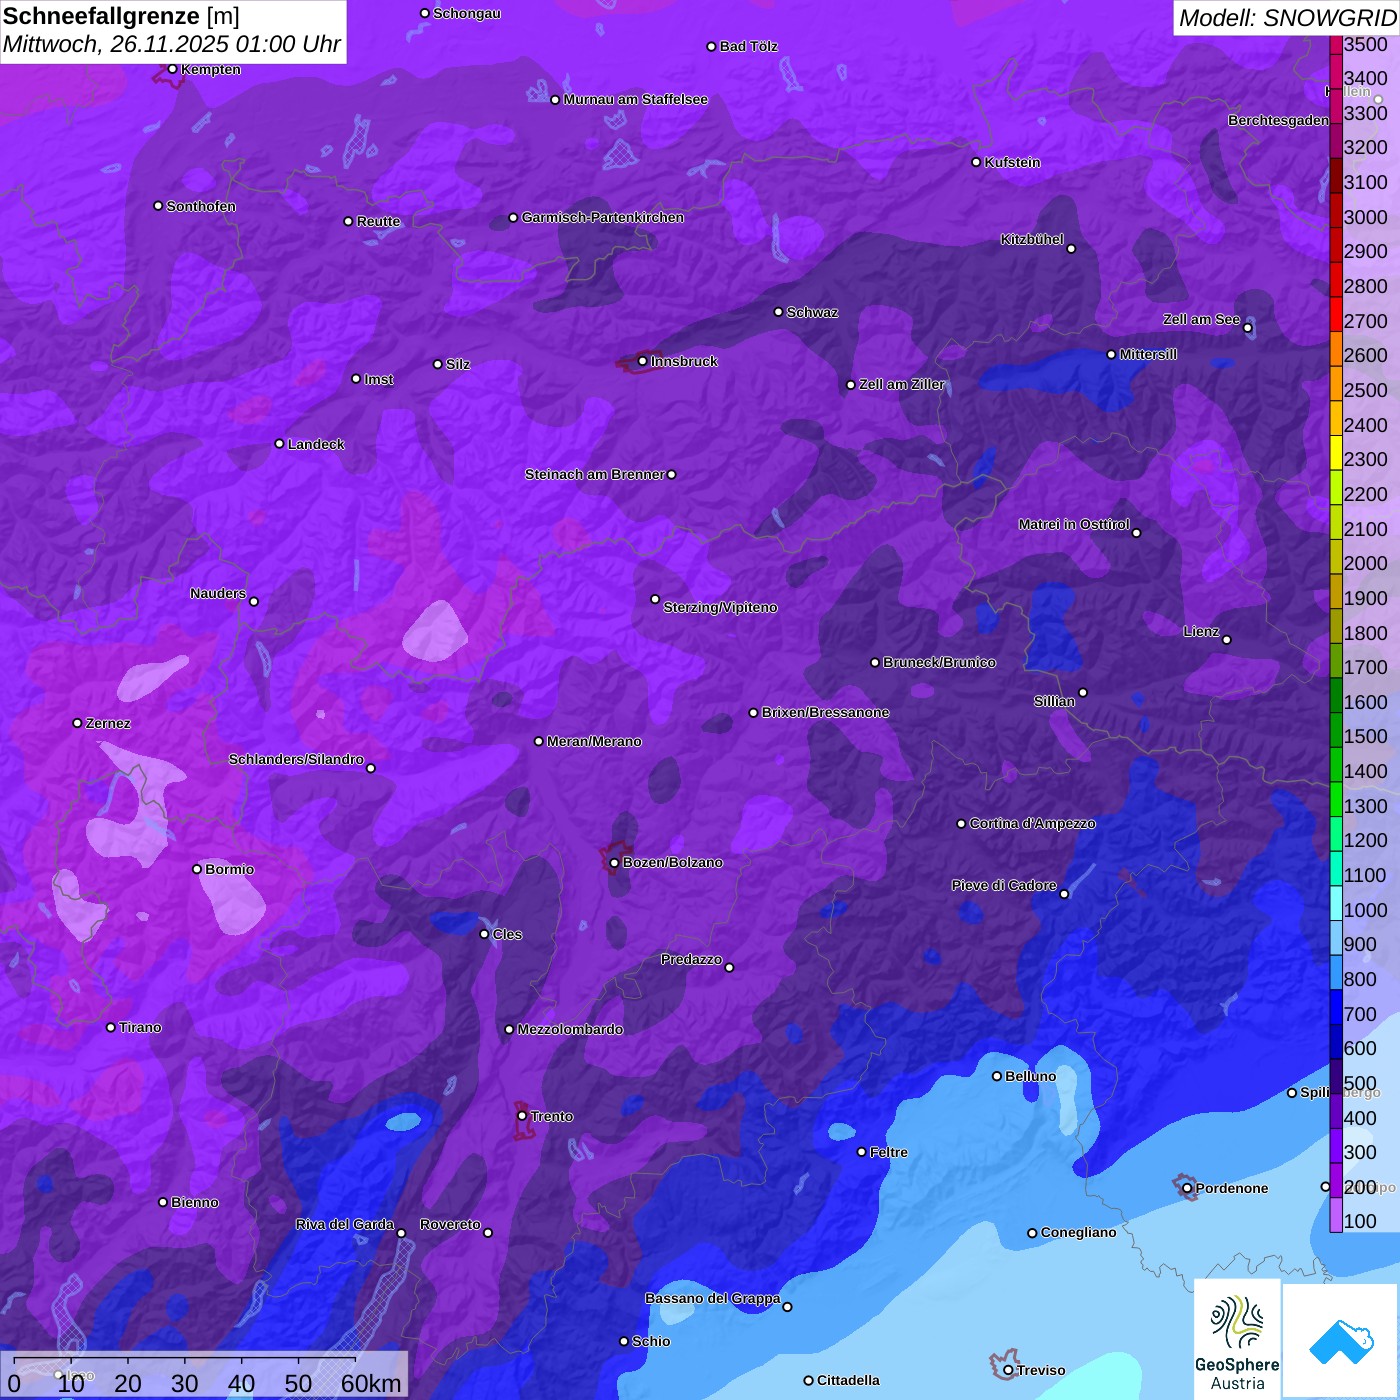Click the Zernez location dot
The height and width of the screenshot is (1400, 1400).
pyautogui.click(x=77, y=723)
